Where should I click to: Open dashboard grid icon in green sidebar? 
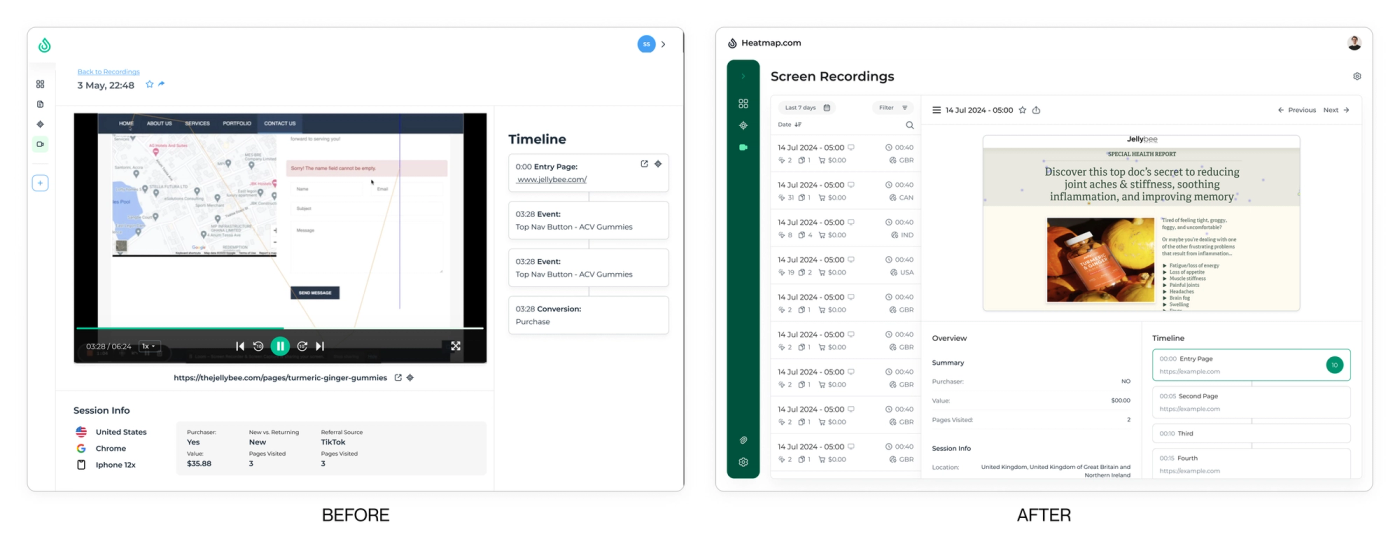(x=743, y=103)
